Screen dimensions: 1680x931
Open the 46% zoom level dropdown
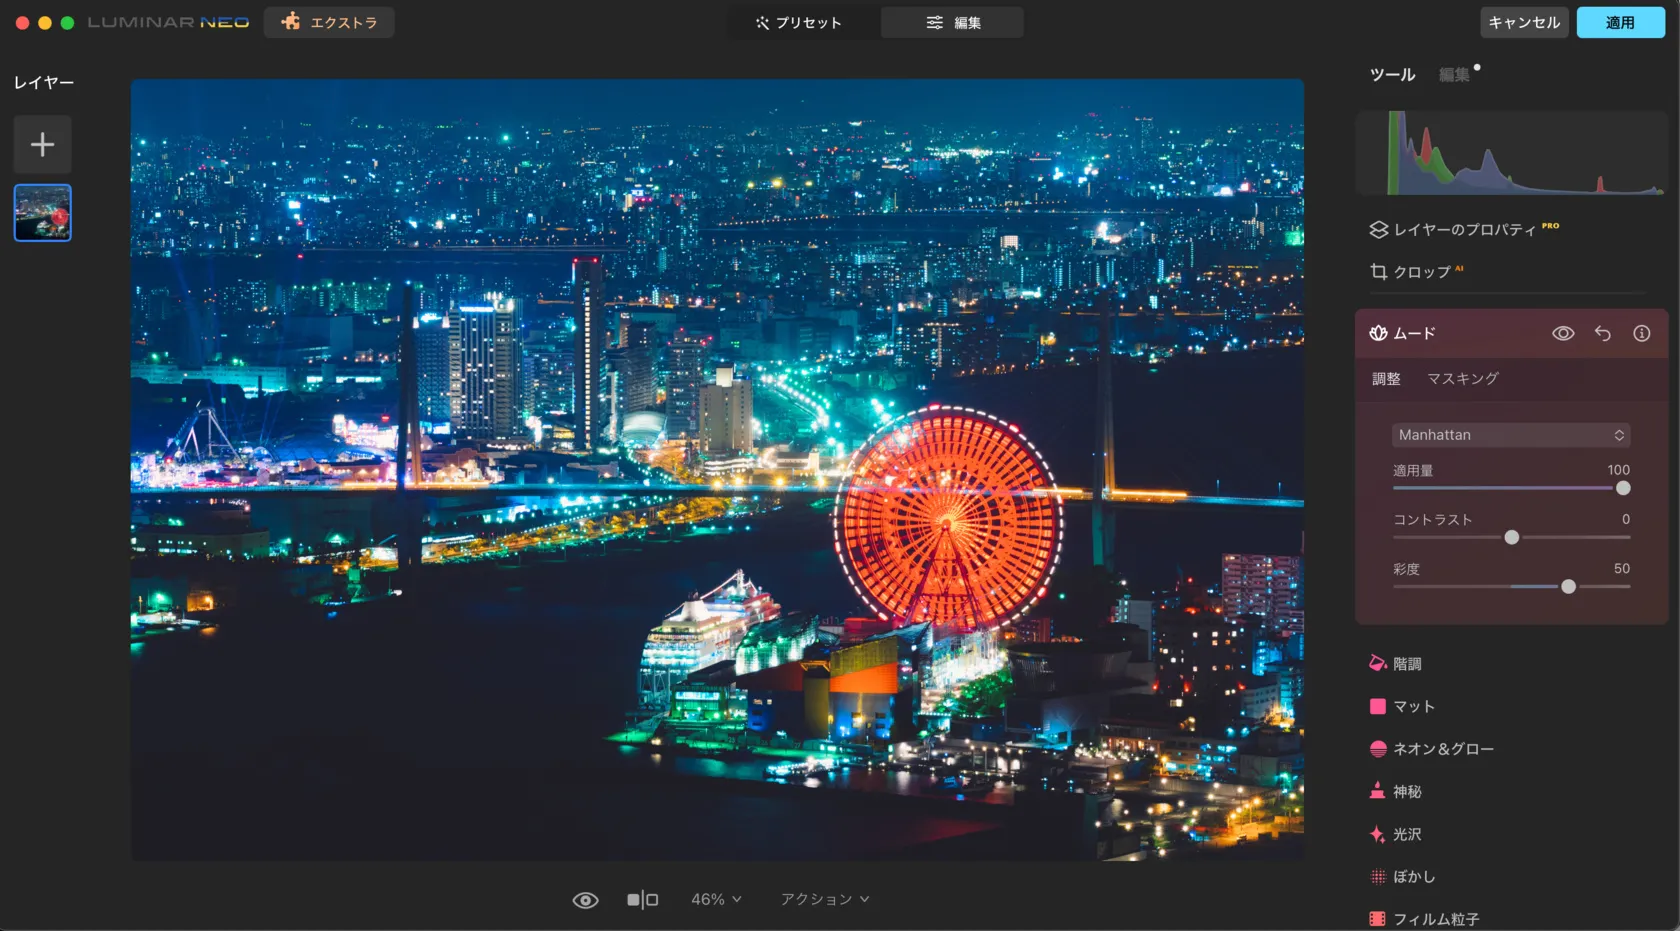[x=716, y=900]
